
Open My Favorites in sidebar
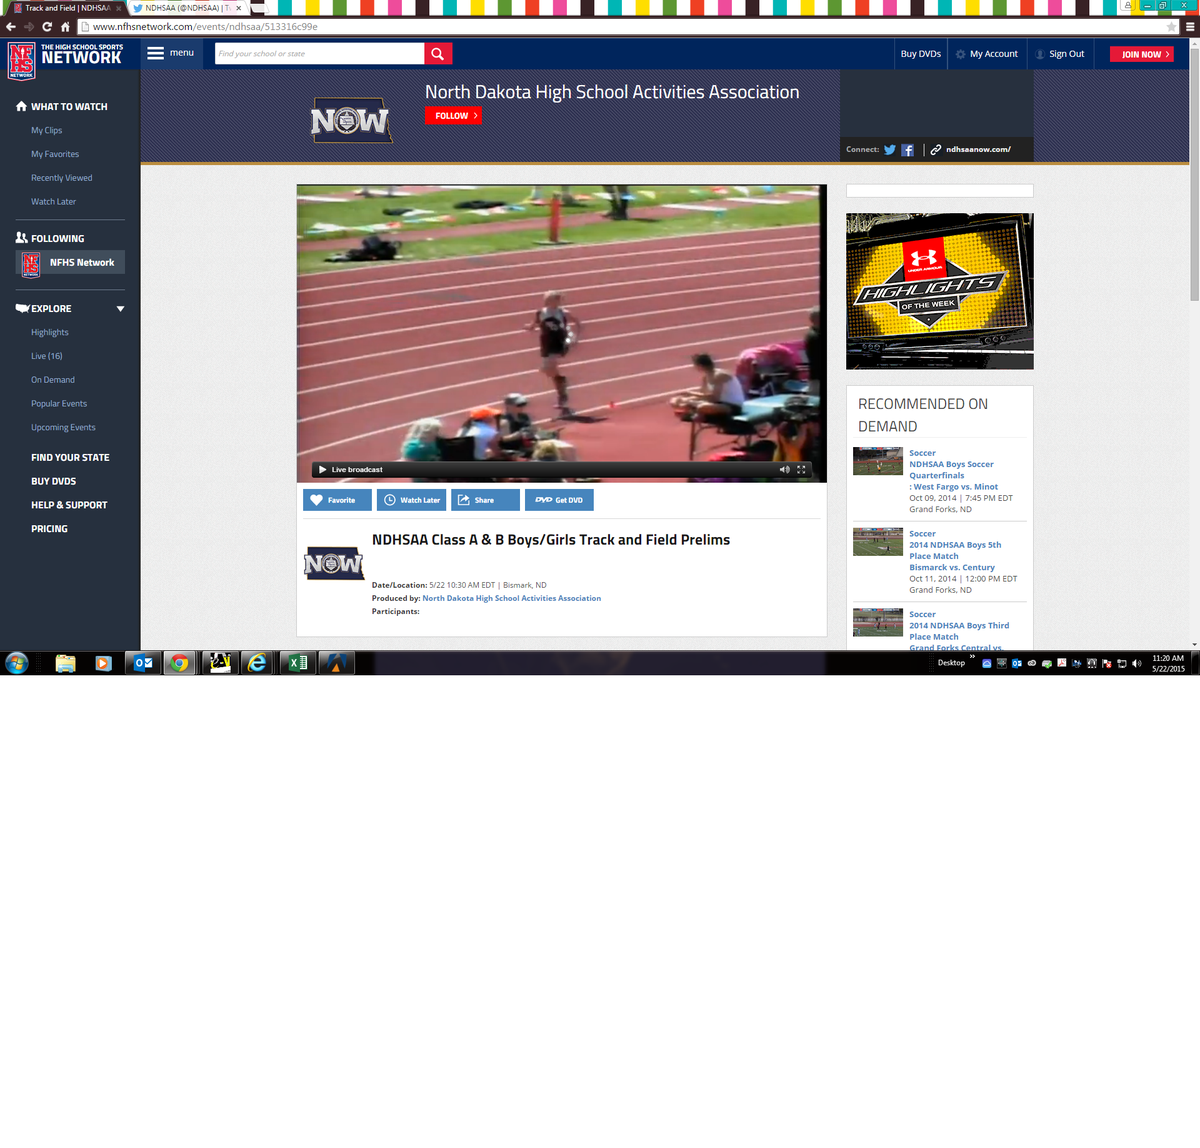(55, 154)
